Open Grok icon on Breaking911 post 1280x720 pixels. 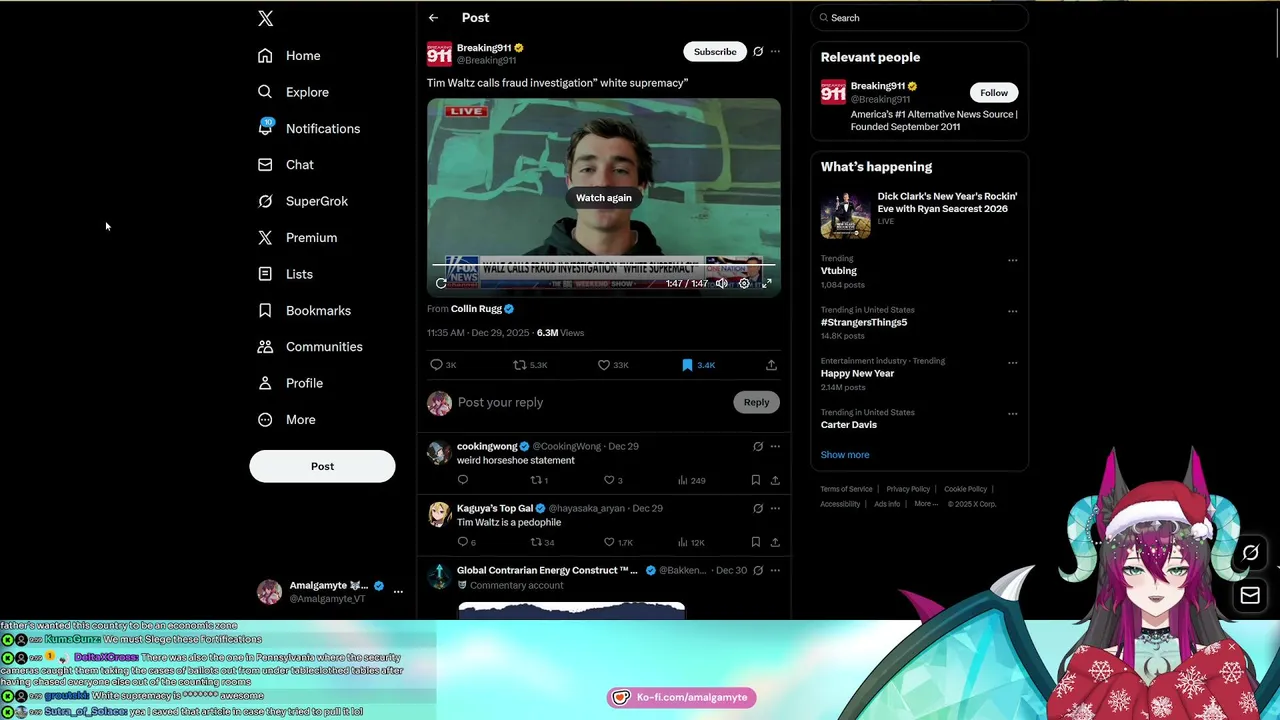click(758, 52)
